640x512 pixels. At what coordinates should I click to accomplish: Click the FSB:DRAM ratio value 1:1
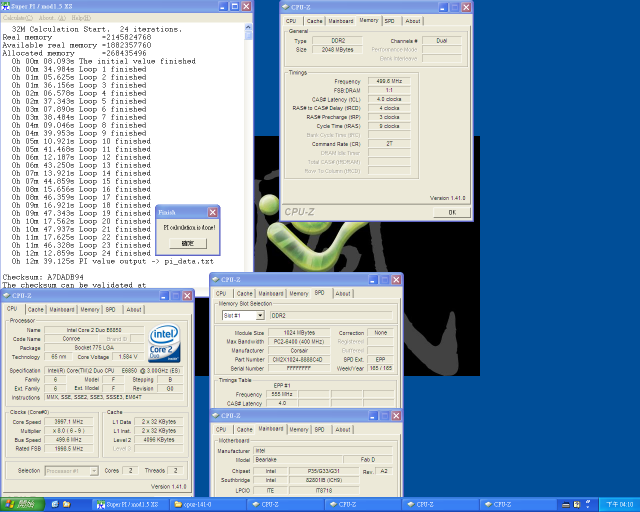coord(389,90)
